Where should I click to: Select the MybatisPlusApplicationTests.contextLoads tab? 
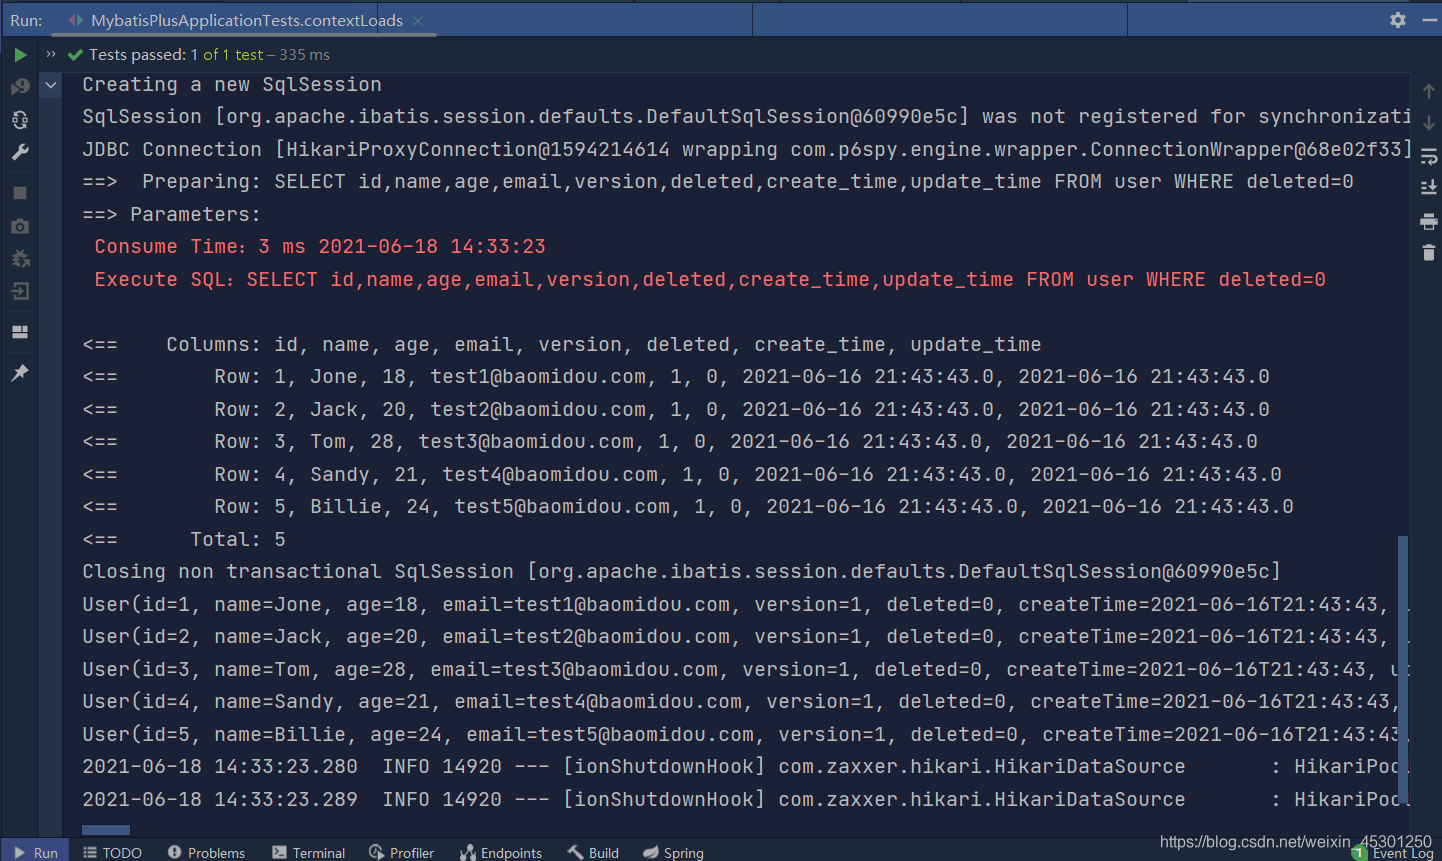pos(246,20)
